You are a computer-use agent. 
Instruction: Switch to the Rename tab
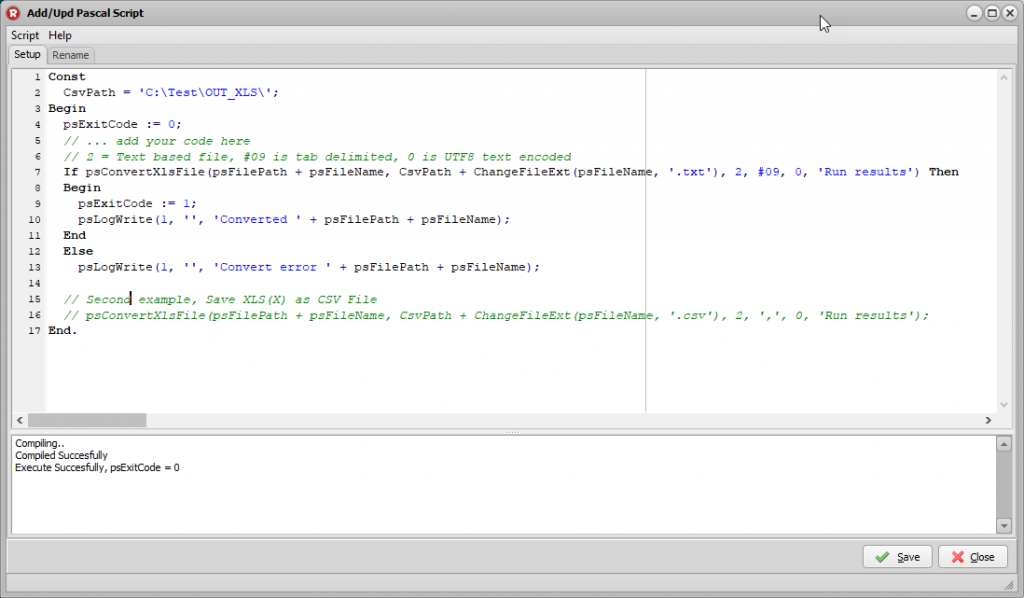[71, 55]
